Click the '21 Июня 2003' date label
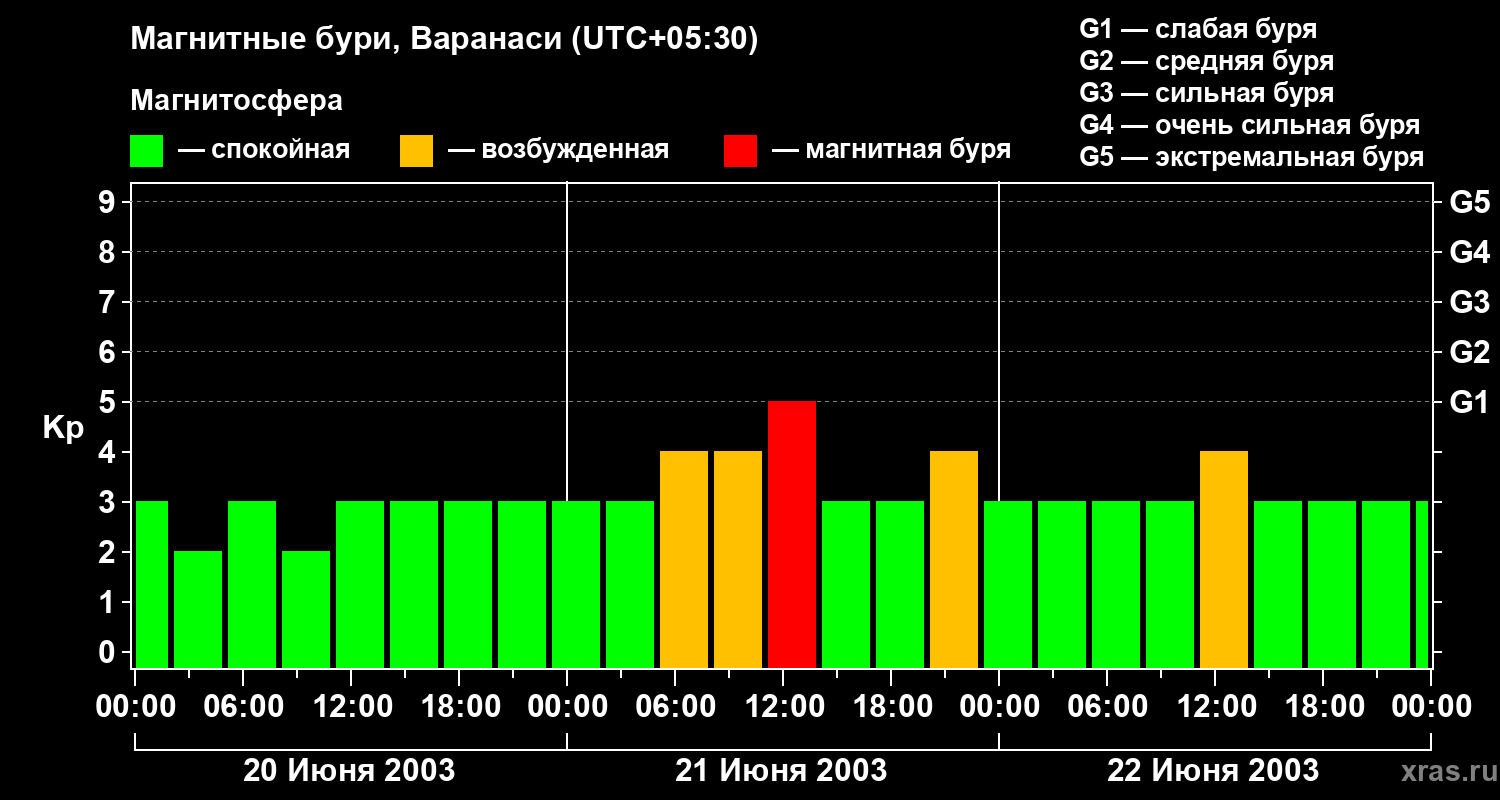This screenshot has height=800, width=1500. click(x=781, y=771)
